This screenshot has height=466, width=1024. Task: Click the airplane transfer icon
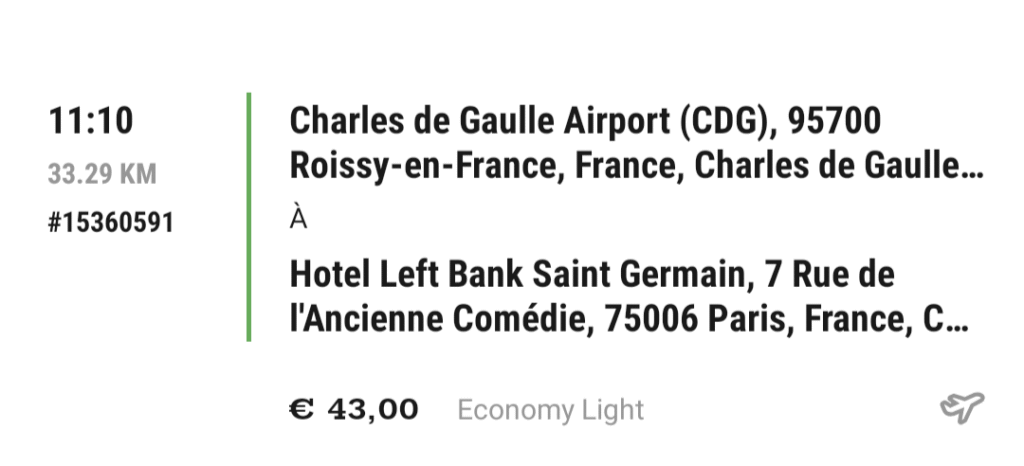962,408
